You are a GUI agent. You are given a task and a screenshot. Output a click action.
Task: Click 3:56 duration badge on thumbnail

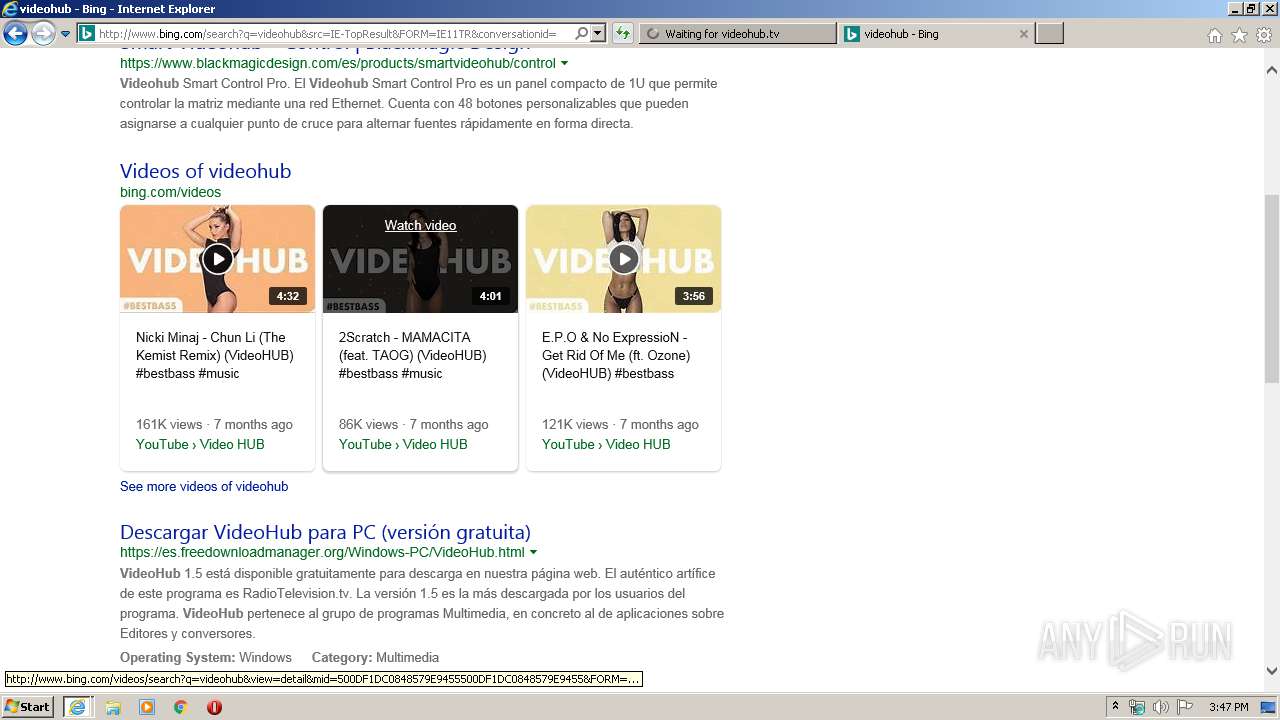point(694,296)
